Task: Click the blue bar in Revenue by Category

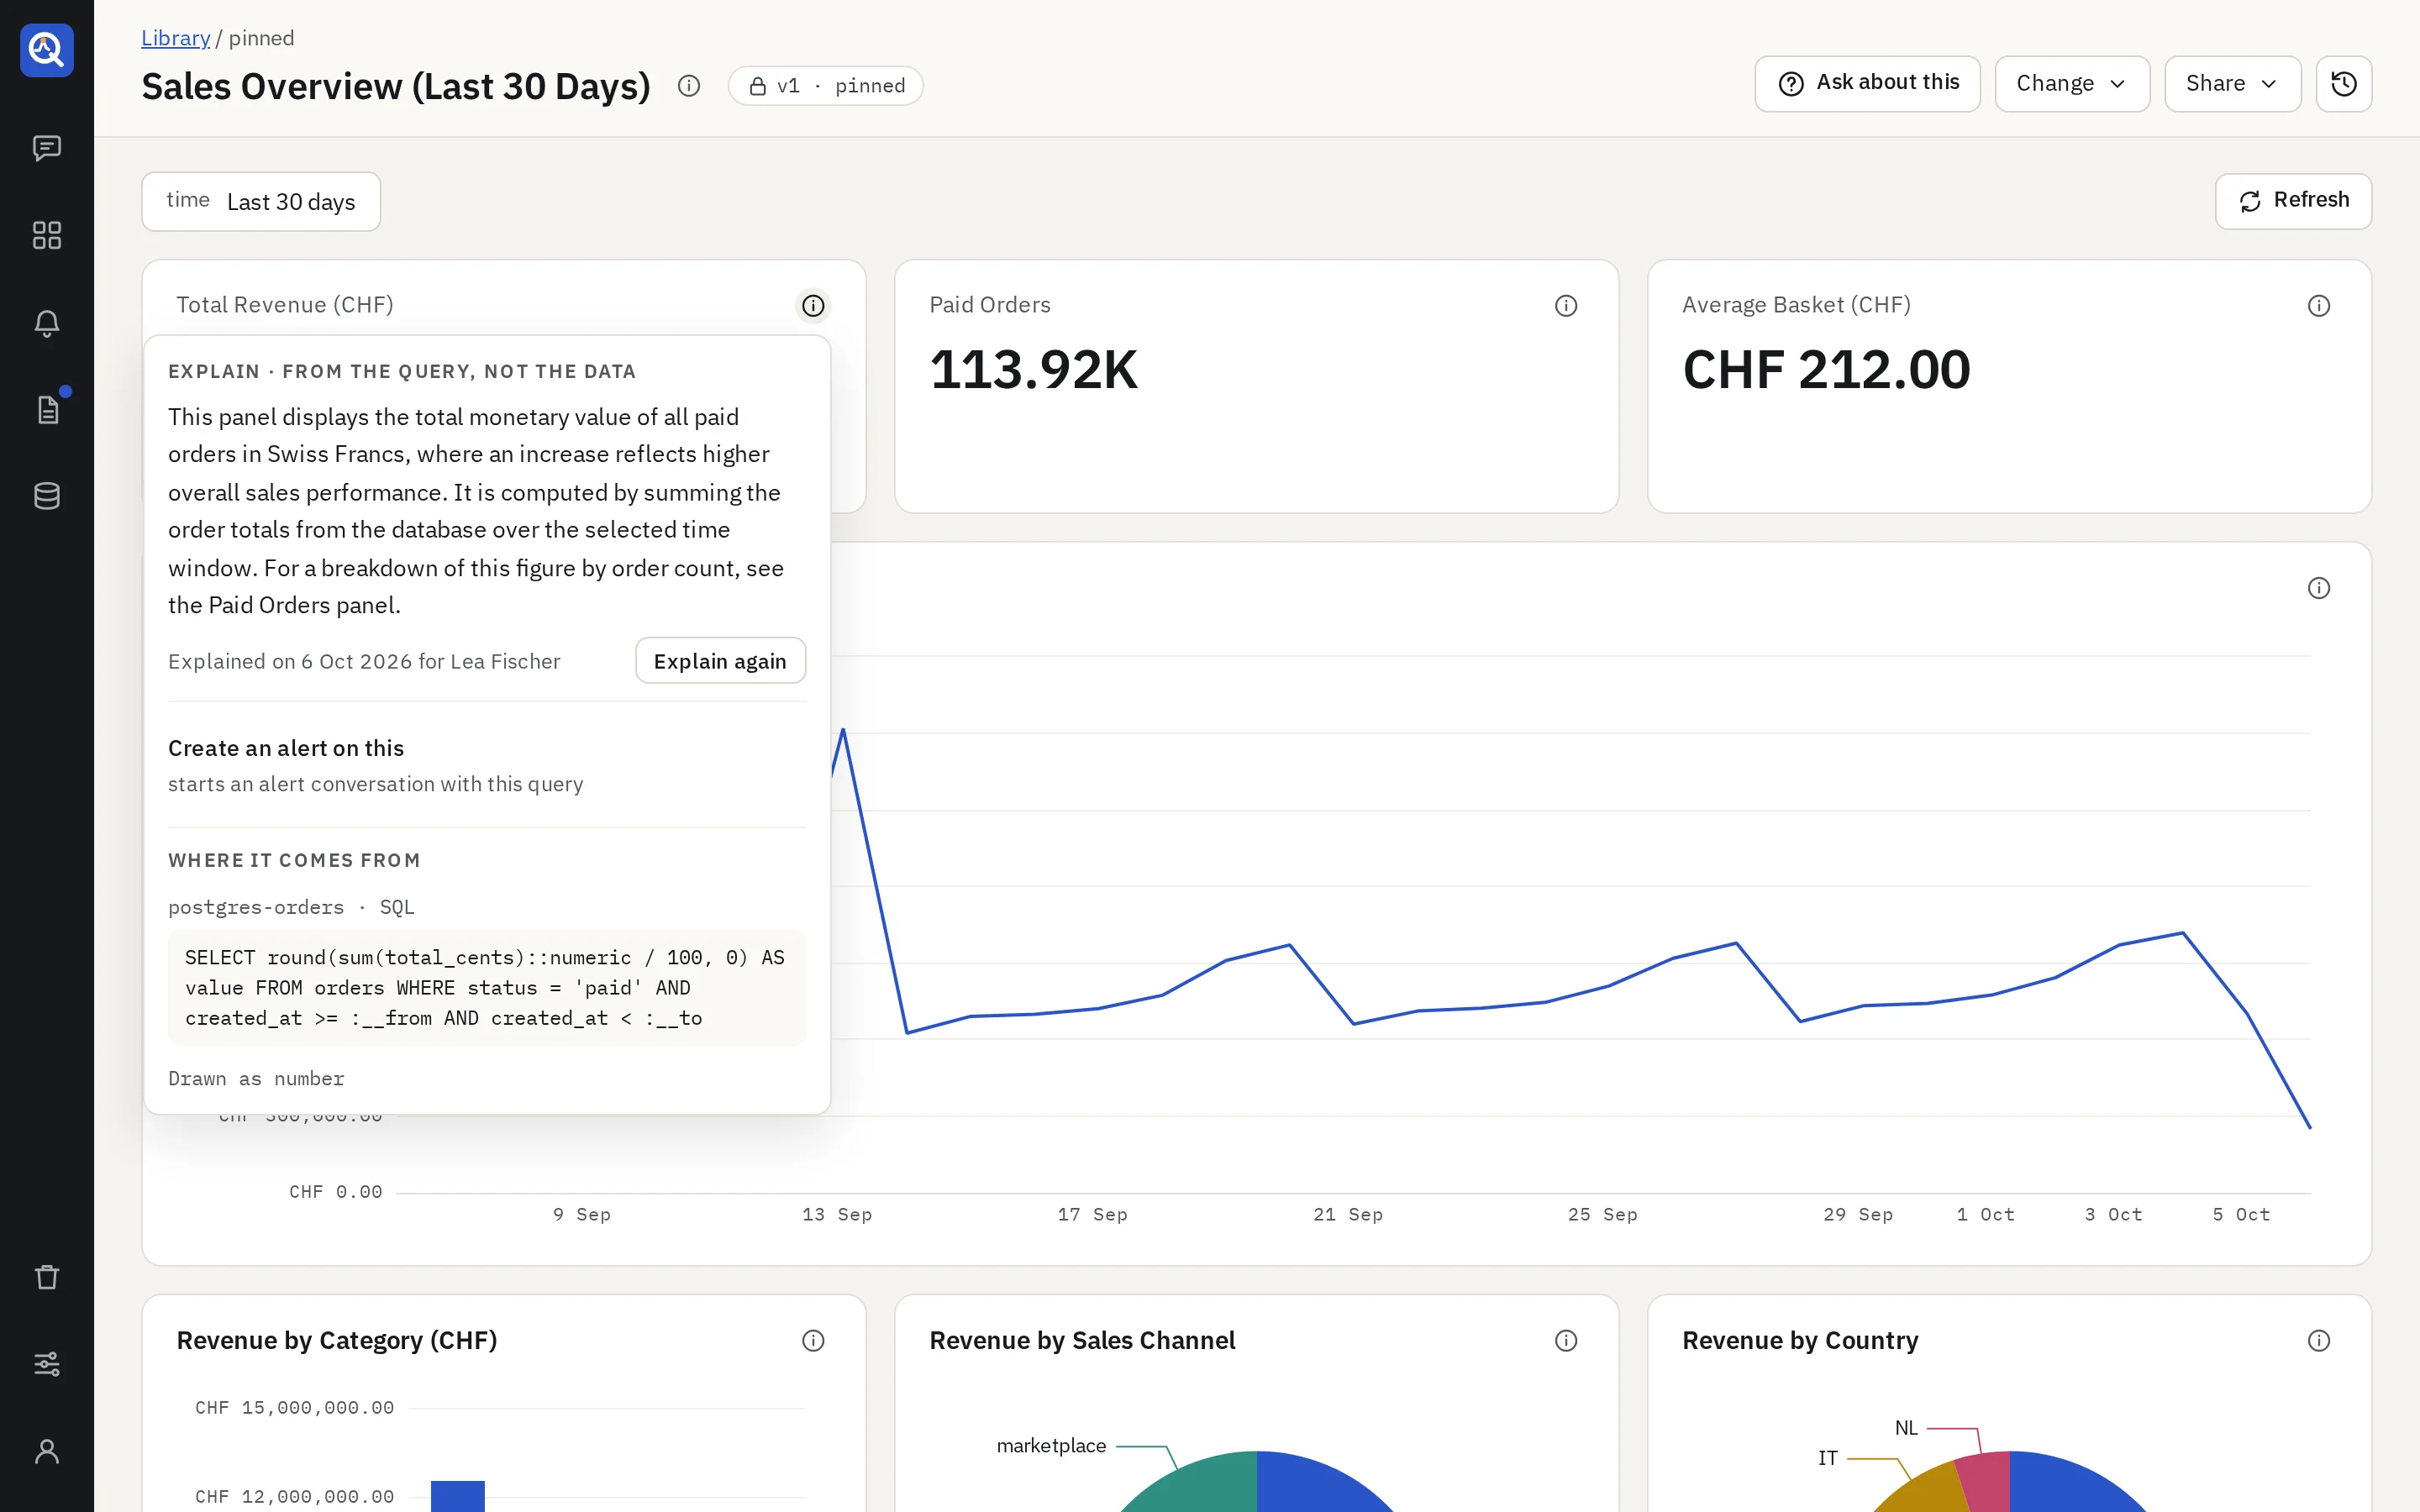Action: click(x=457, y=1496)
